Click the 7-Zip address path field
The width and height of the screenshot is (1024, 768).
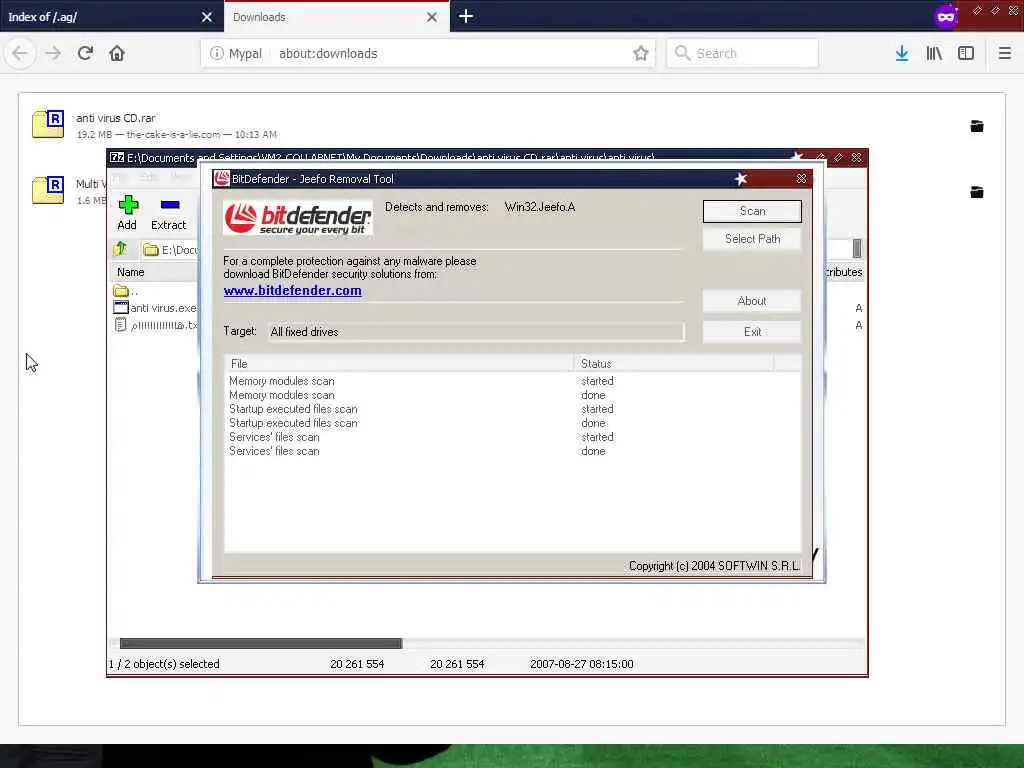pos(171,249)
